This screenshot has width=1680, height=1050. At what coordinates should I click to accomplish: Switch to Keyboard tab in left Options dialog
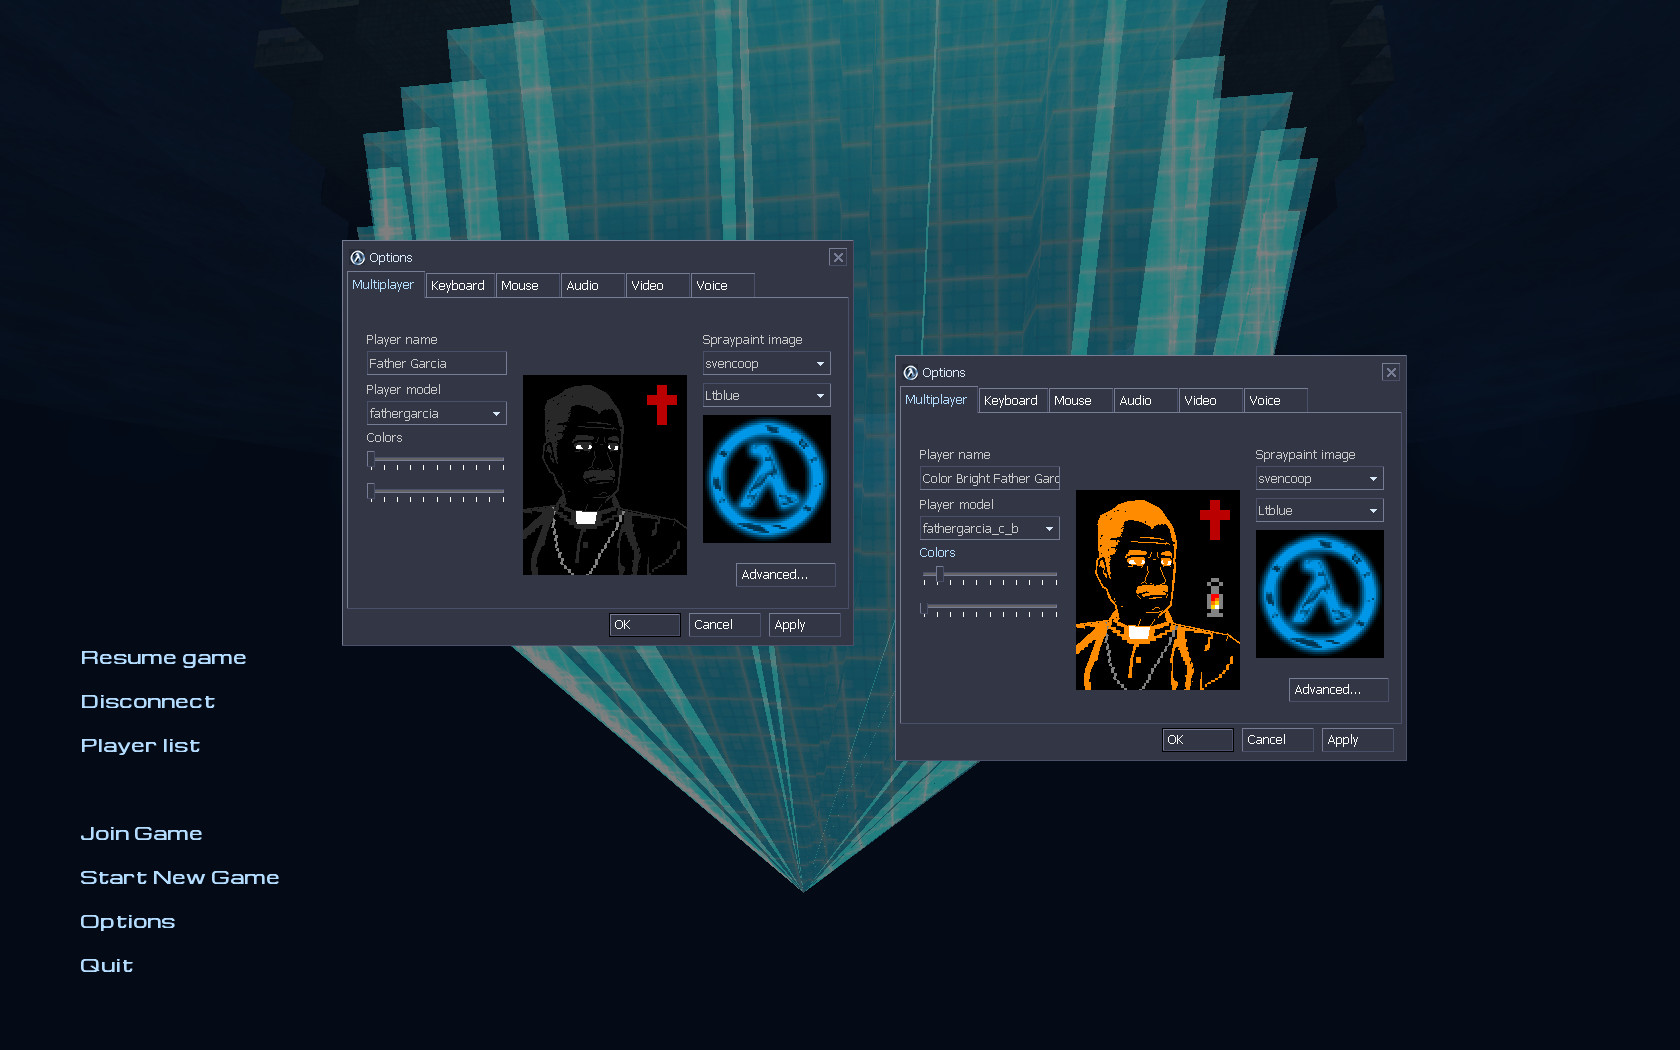tap(458, 286)
